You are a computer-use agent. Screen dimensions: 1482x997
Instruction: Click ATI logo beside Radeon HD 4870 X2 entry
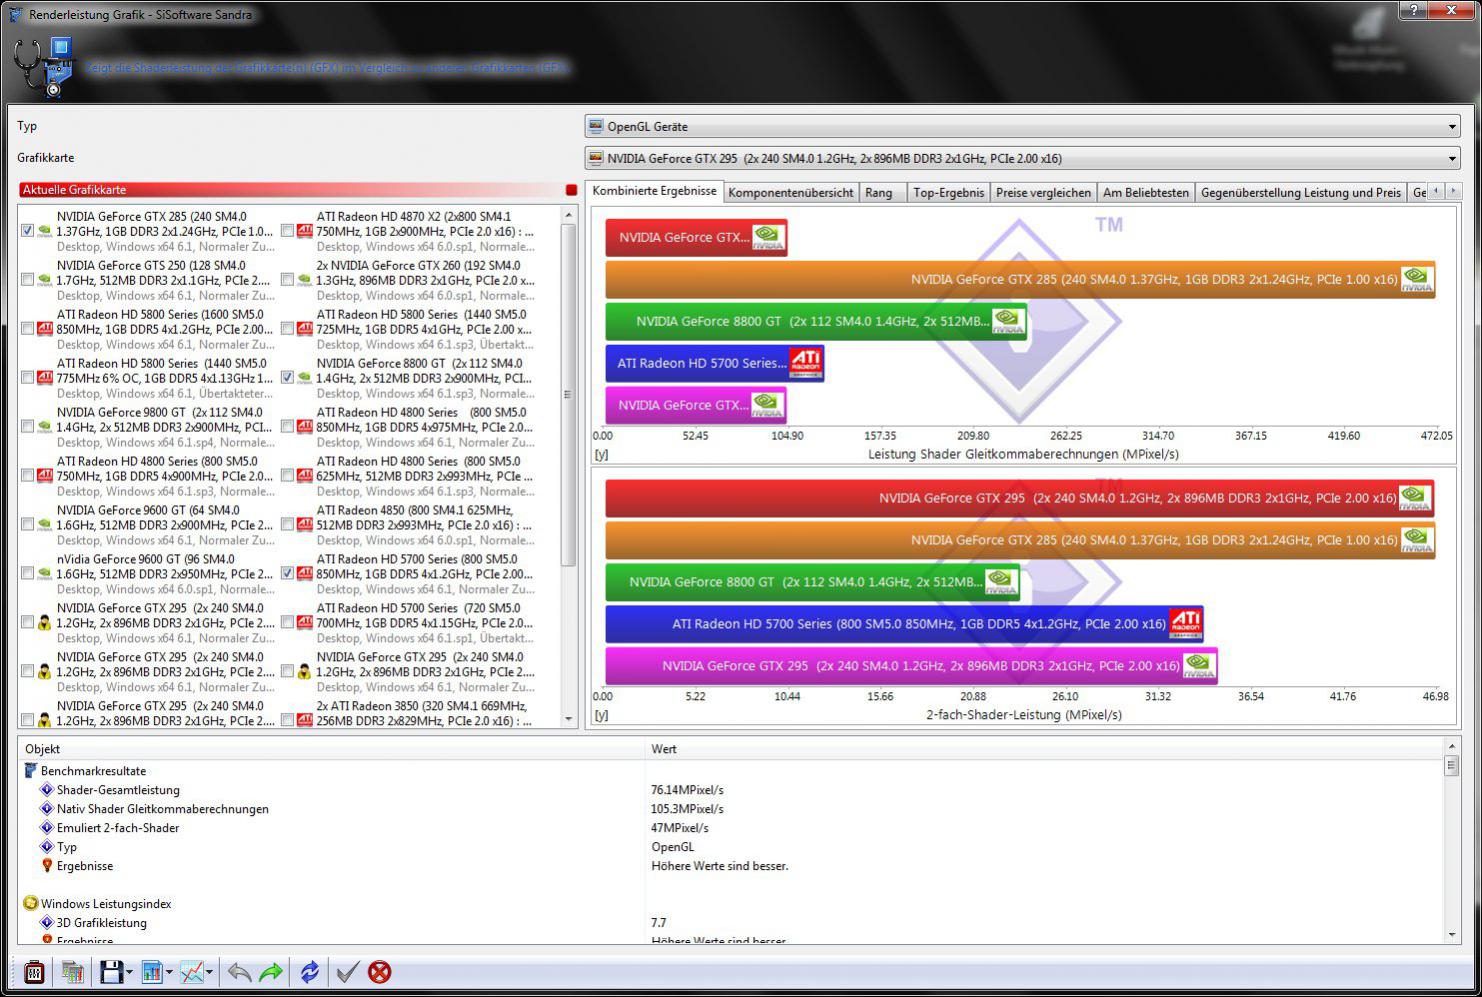(305, 231)
